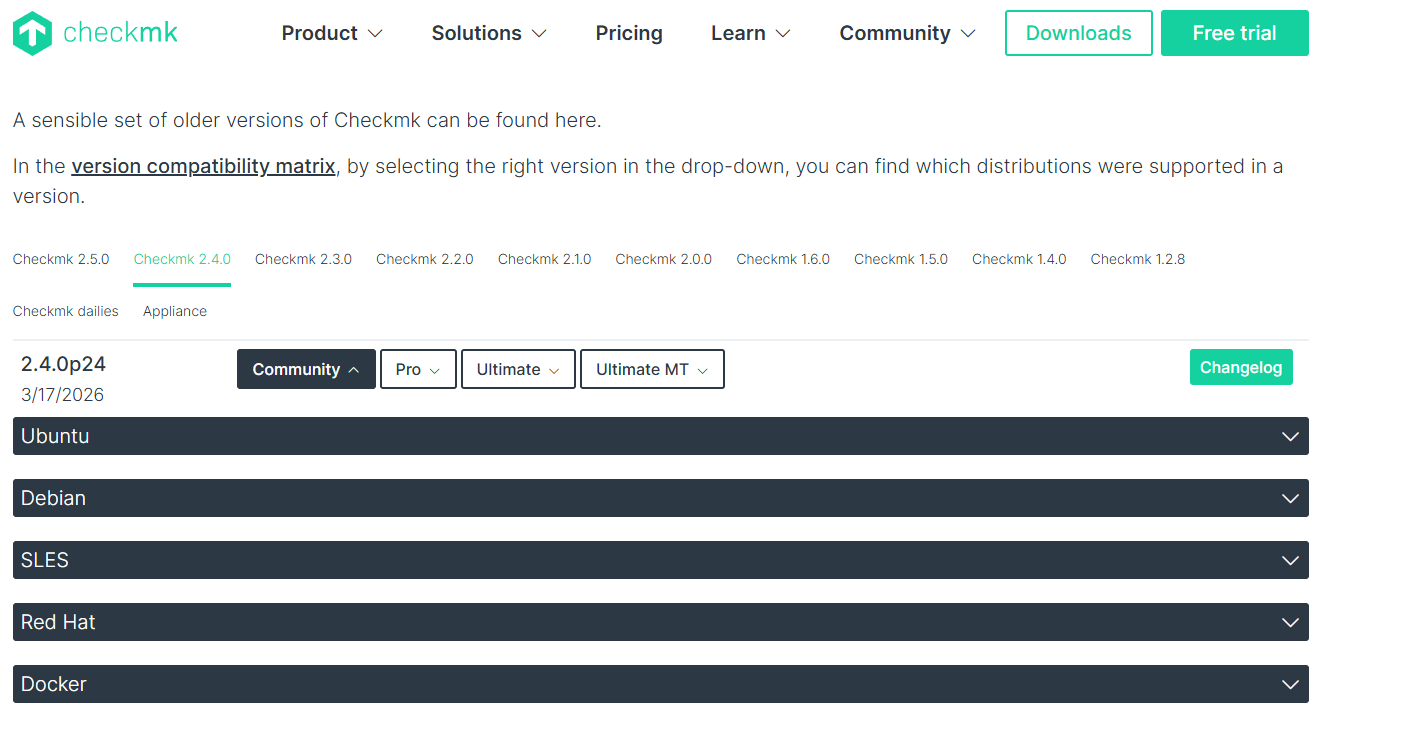Viewport: 1409px width, 735px height.
Task: Switch to the Checkmk 2.3.0 tab
Action: pos(303,259)
